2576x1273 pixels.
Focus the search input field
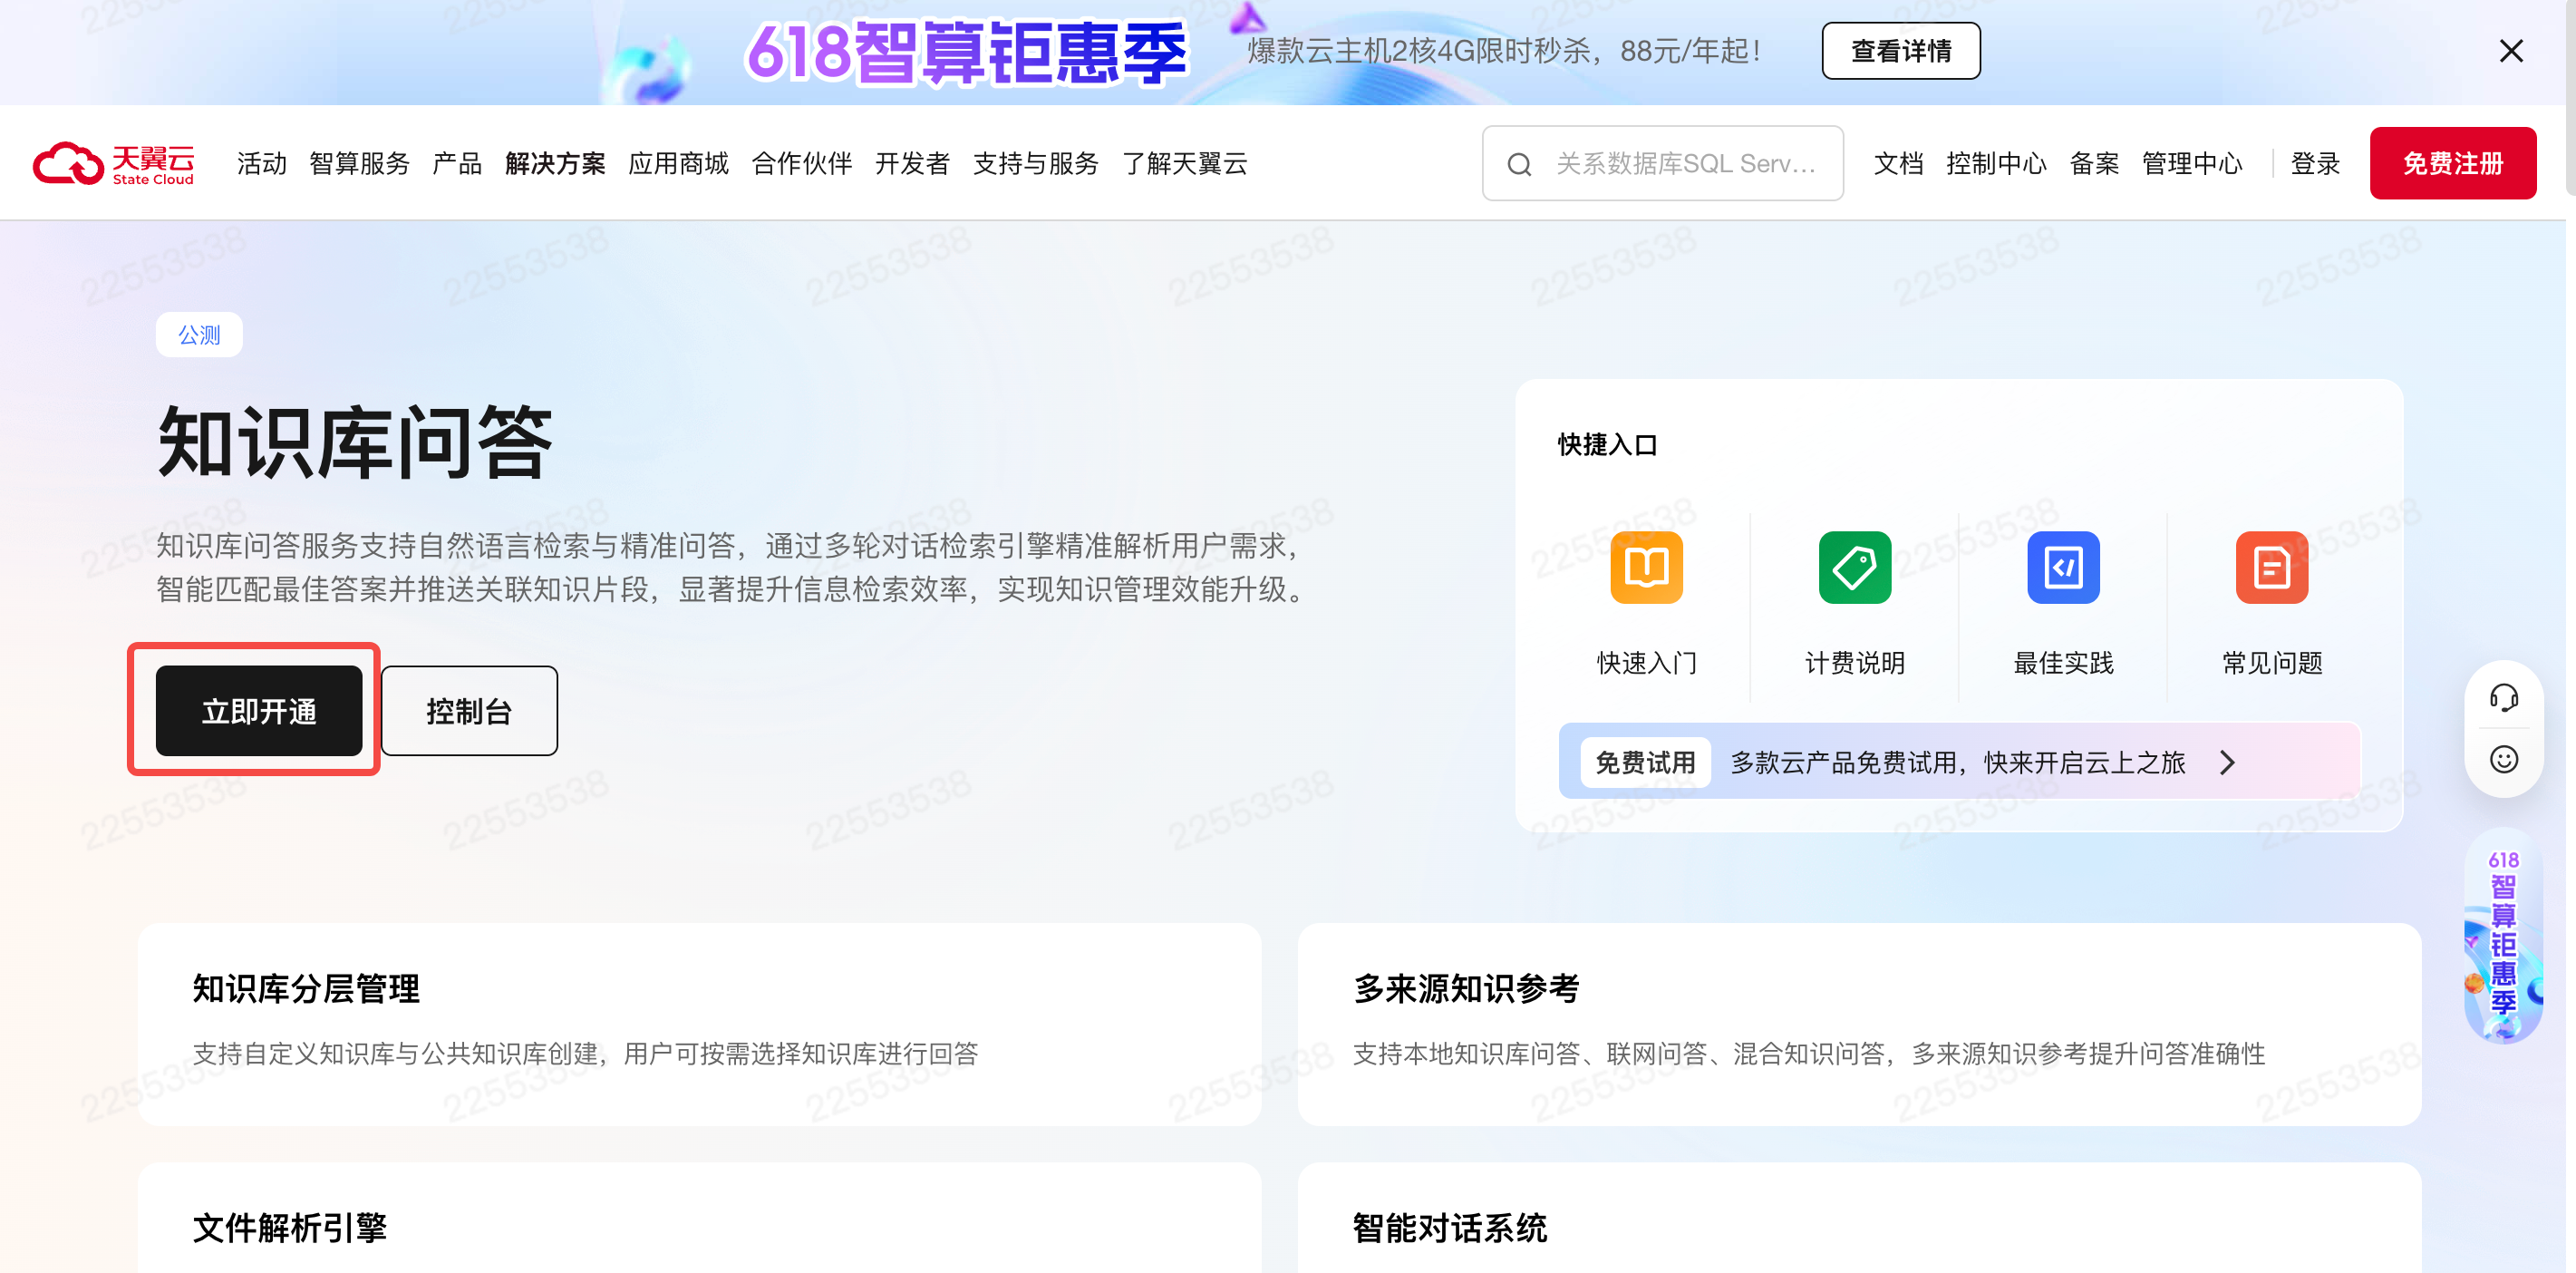click(1685, 163)
